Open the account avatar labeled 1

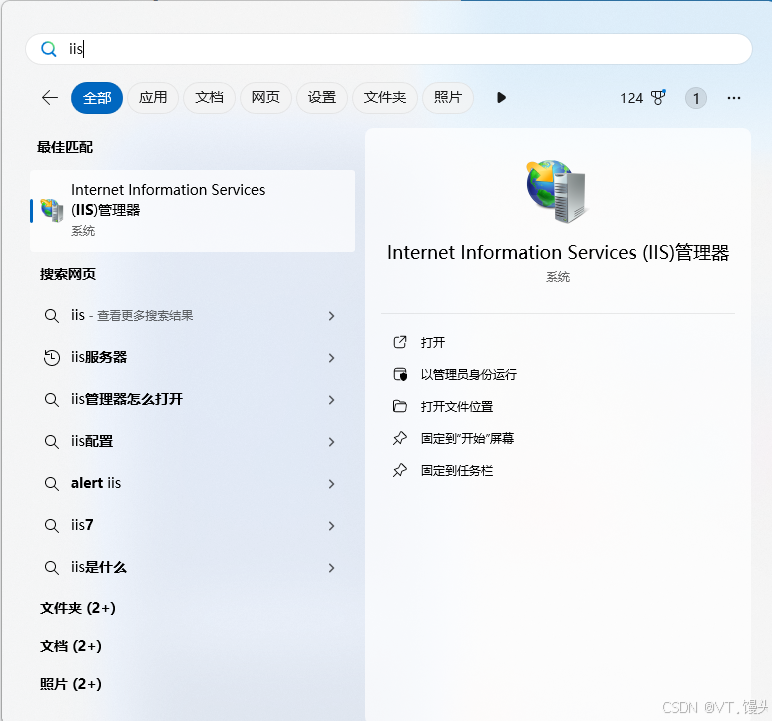[696, 98]
